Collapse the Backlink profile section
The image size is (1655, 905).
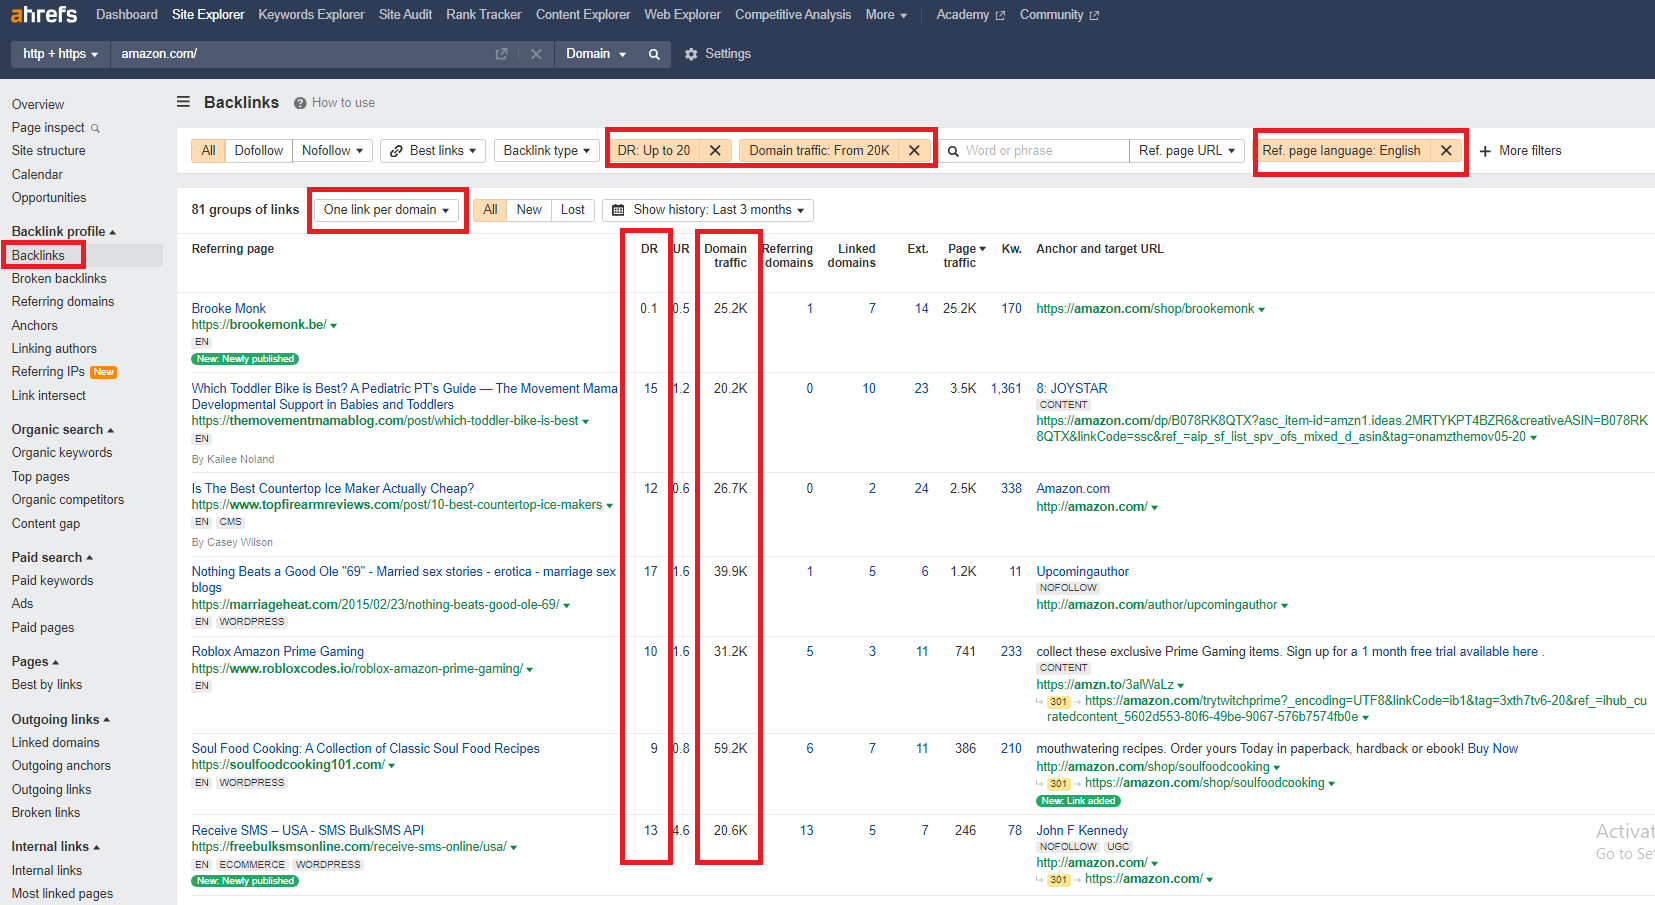[64, 232]
